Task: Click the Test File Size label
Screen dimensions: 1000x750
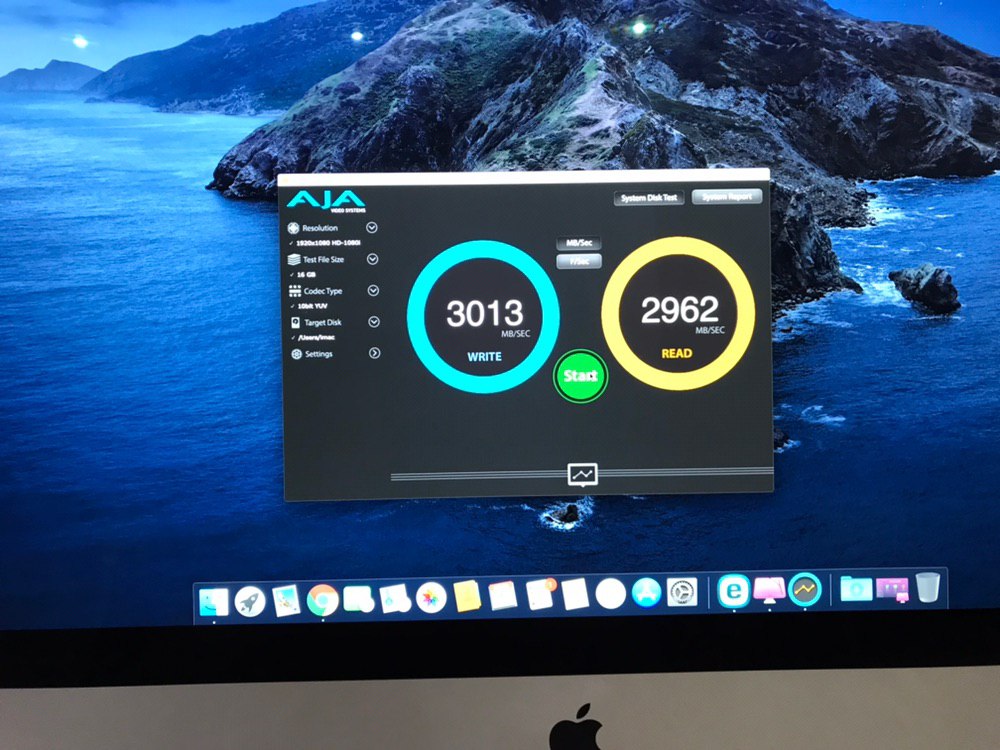Action: tap(323, 260)
